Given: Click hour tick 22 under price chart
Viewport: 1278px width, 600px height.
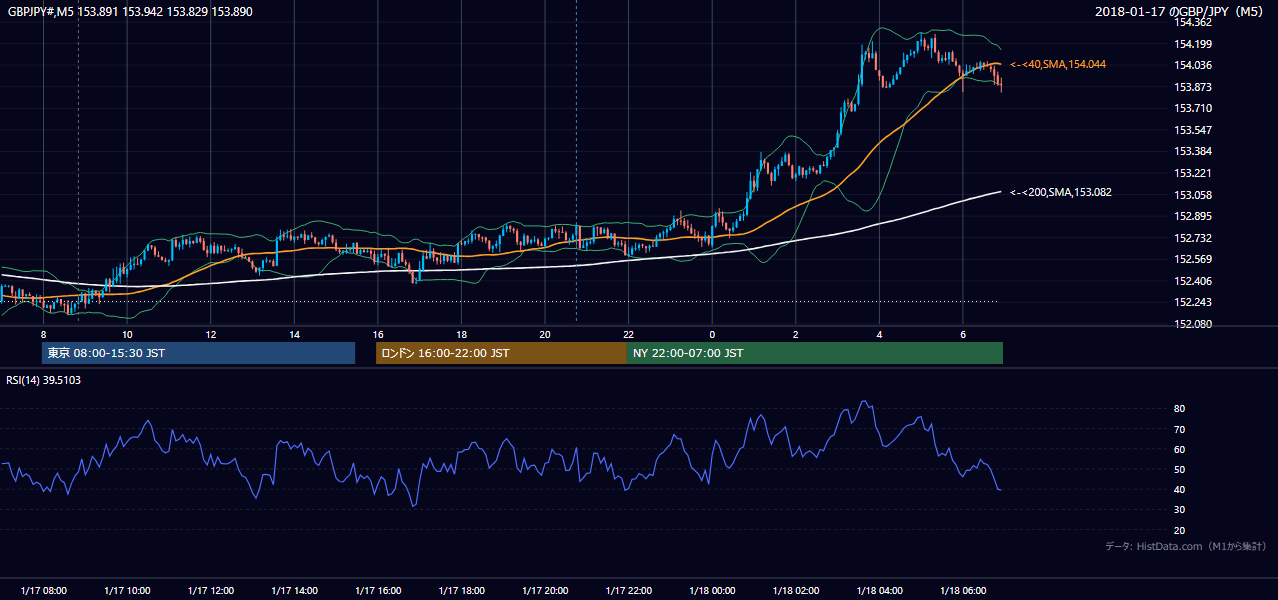Looking at the screenshot, I should click(628, 334).
